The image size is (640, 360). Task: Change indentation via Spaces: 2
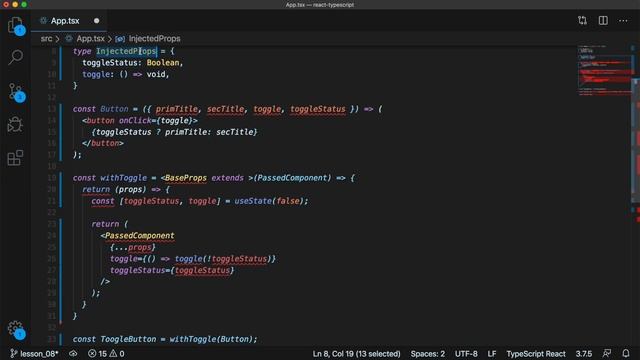click(427, 353)
